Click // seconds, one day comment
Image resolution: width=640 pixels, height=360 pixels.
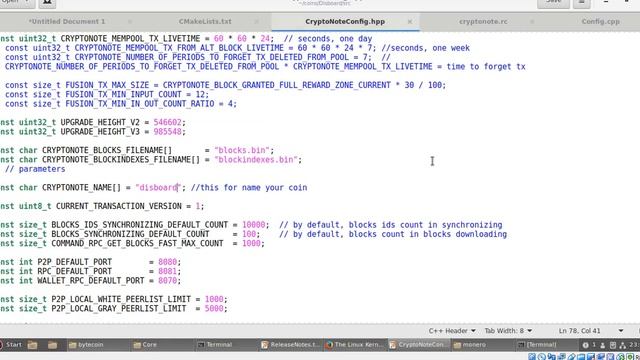pos(328,39)
